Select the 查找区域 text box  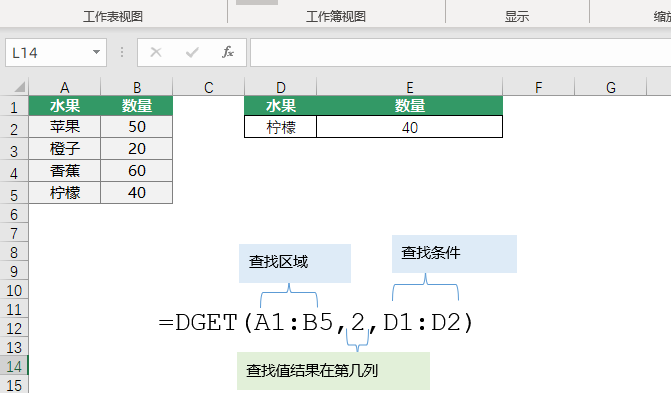pos(295,263)
